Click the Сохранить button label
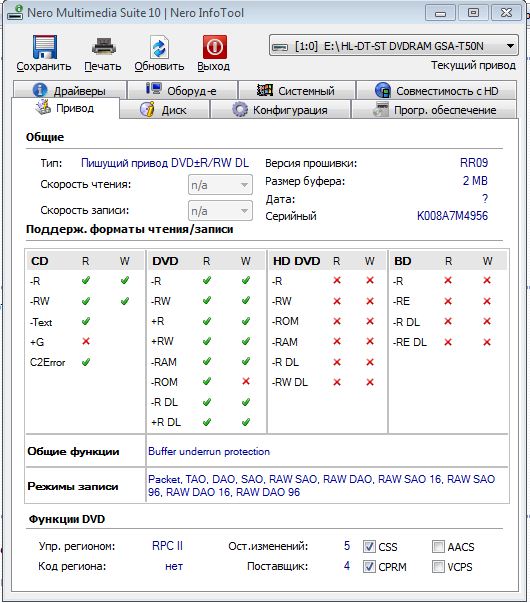This screenshot has height=603, width=530. click(x=44, y=67)
